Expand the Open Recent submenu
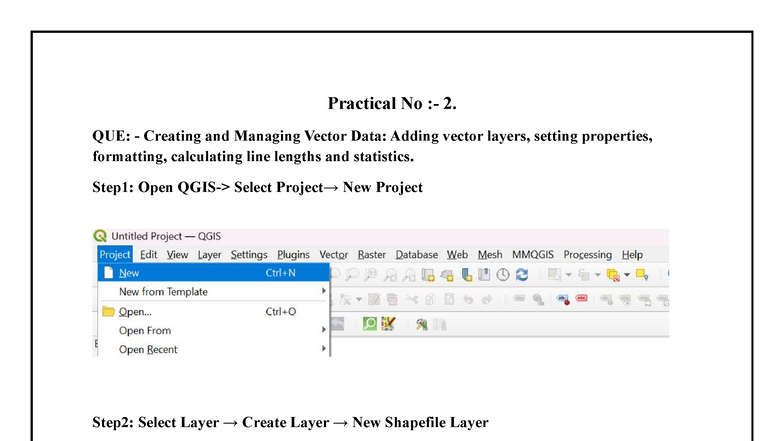The height and width of the screenshot is (441, 784). (214, 349)
